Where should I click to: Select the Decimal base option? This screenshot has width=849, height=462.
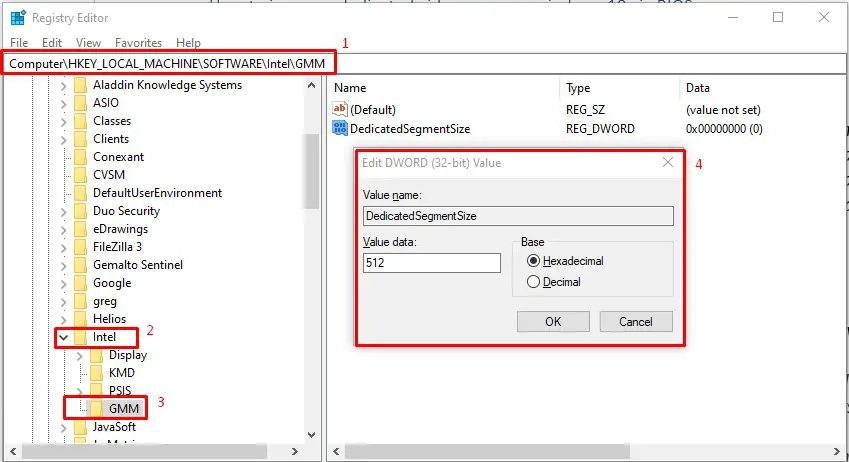533,282
